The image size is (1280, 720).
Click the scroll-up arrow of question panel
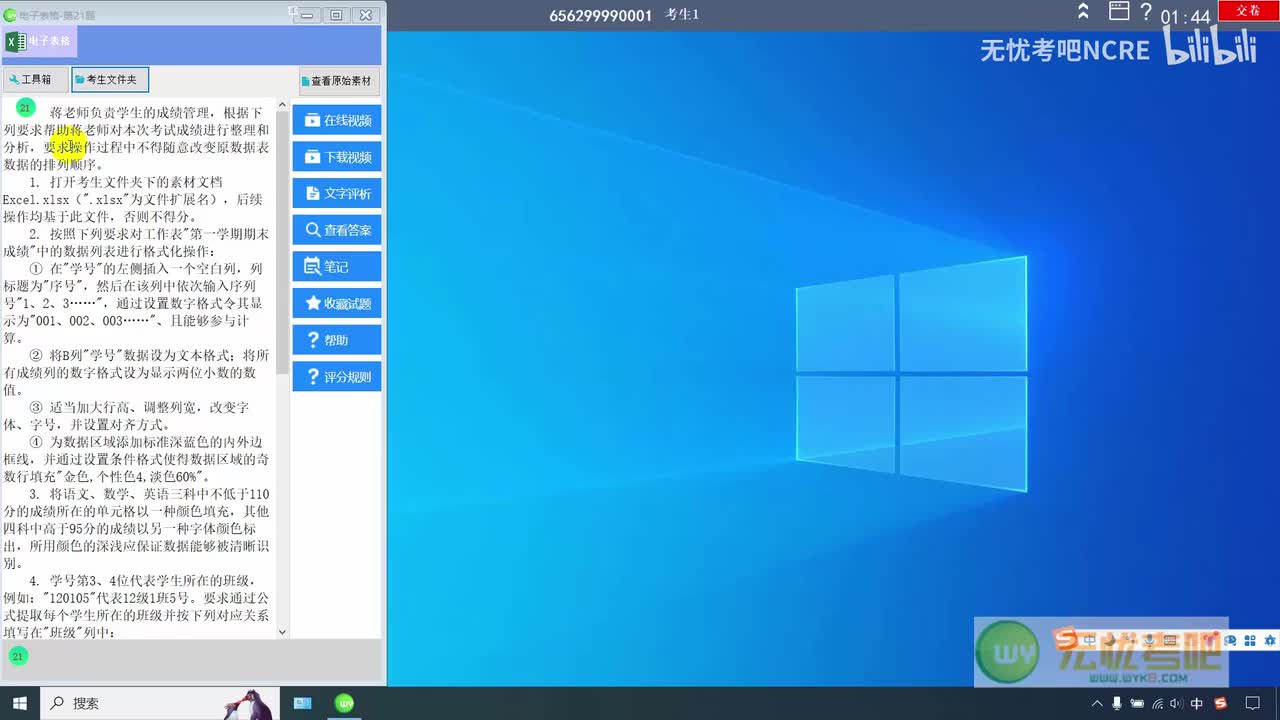point(282,105)
